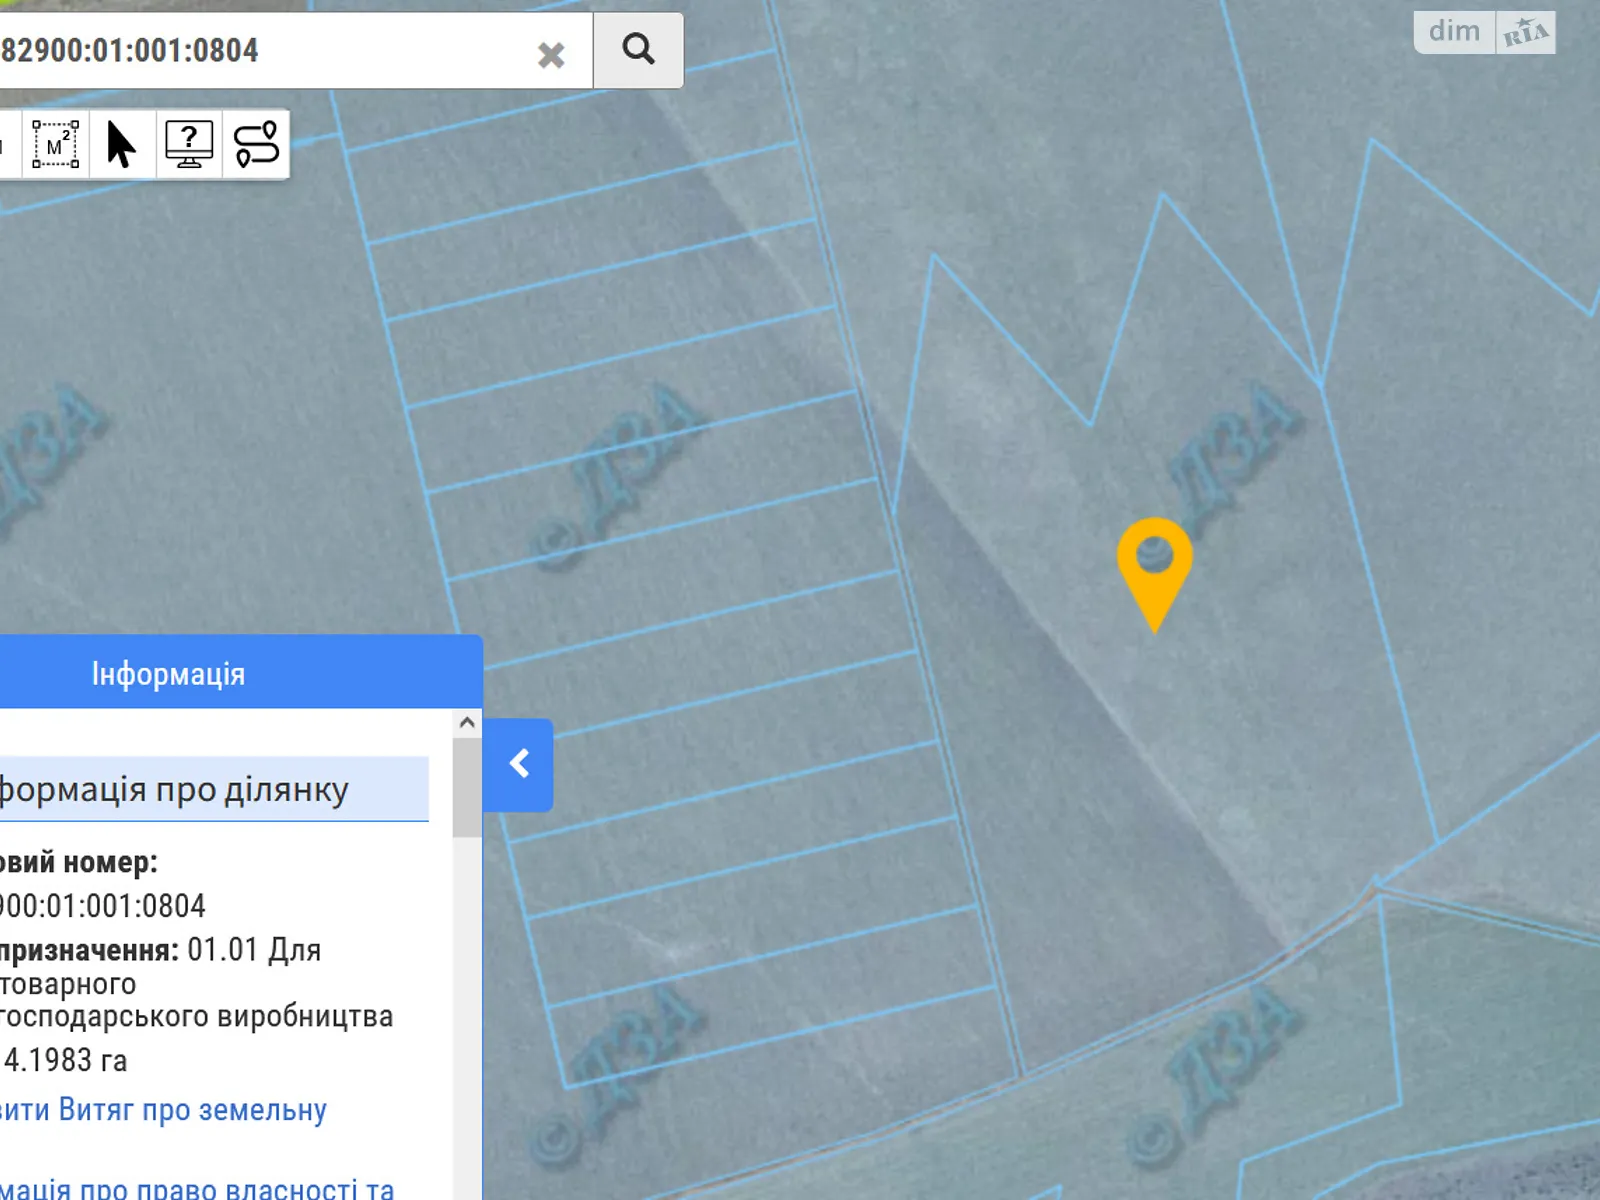The image size is (1600, 1200).
Task: Select the M² area measurement tool
Action: 55,145
